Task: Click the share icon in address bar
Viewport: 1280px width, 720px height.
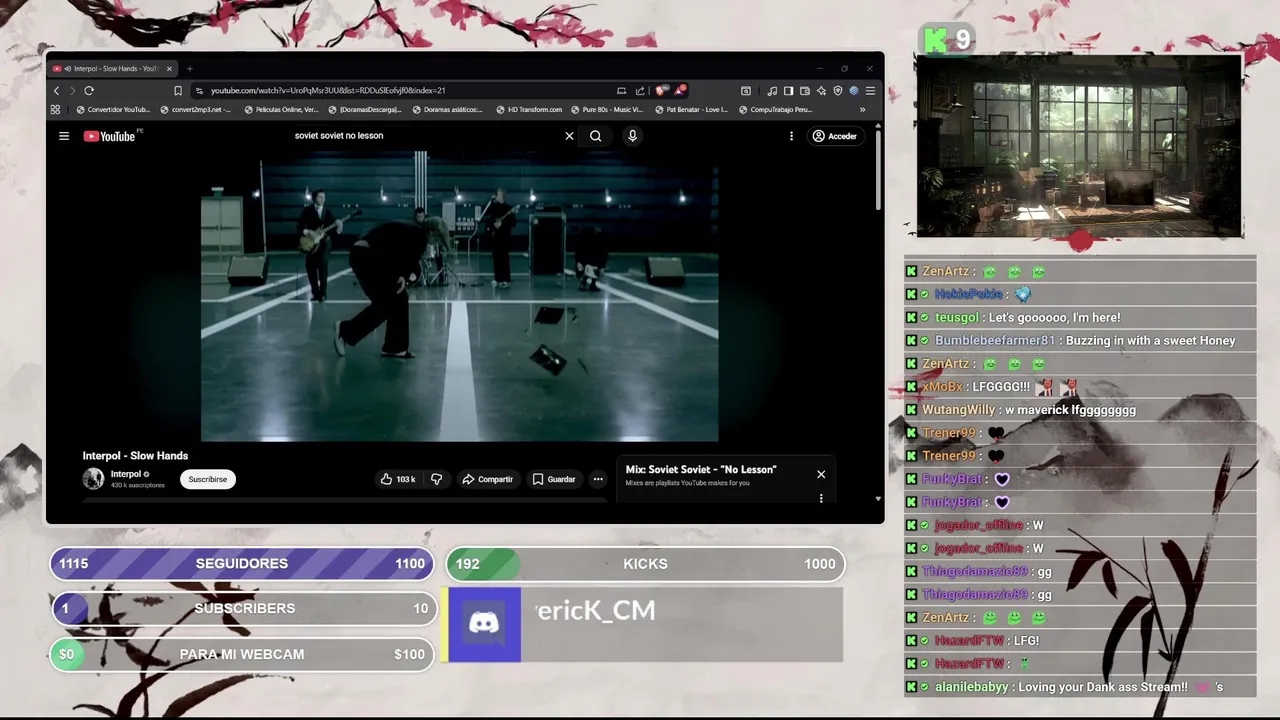Action: pyautogui.click(x=640, y=90)
